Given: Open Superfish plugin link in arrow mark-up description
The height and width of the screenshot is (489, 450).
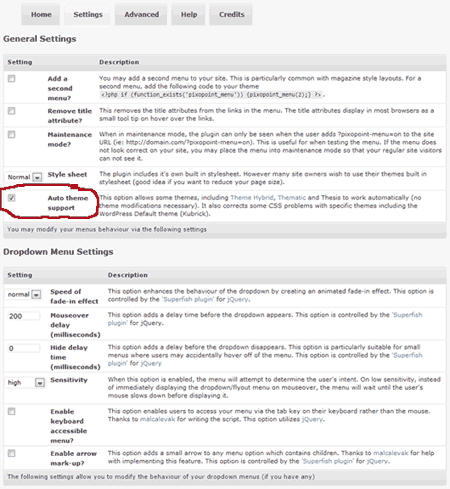Looking at the screenshot, I should (328, 461).
